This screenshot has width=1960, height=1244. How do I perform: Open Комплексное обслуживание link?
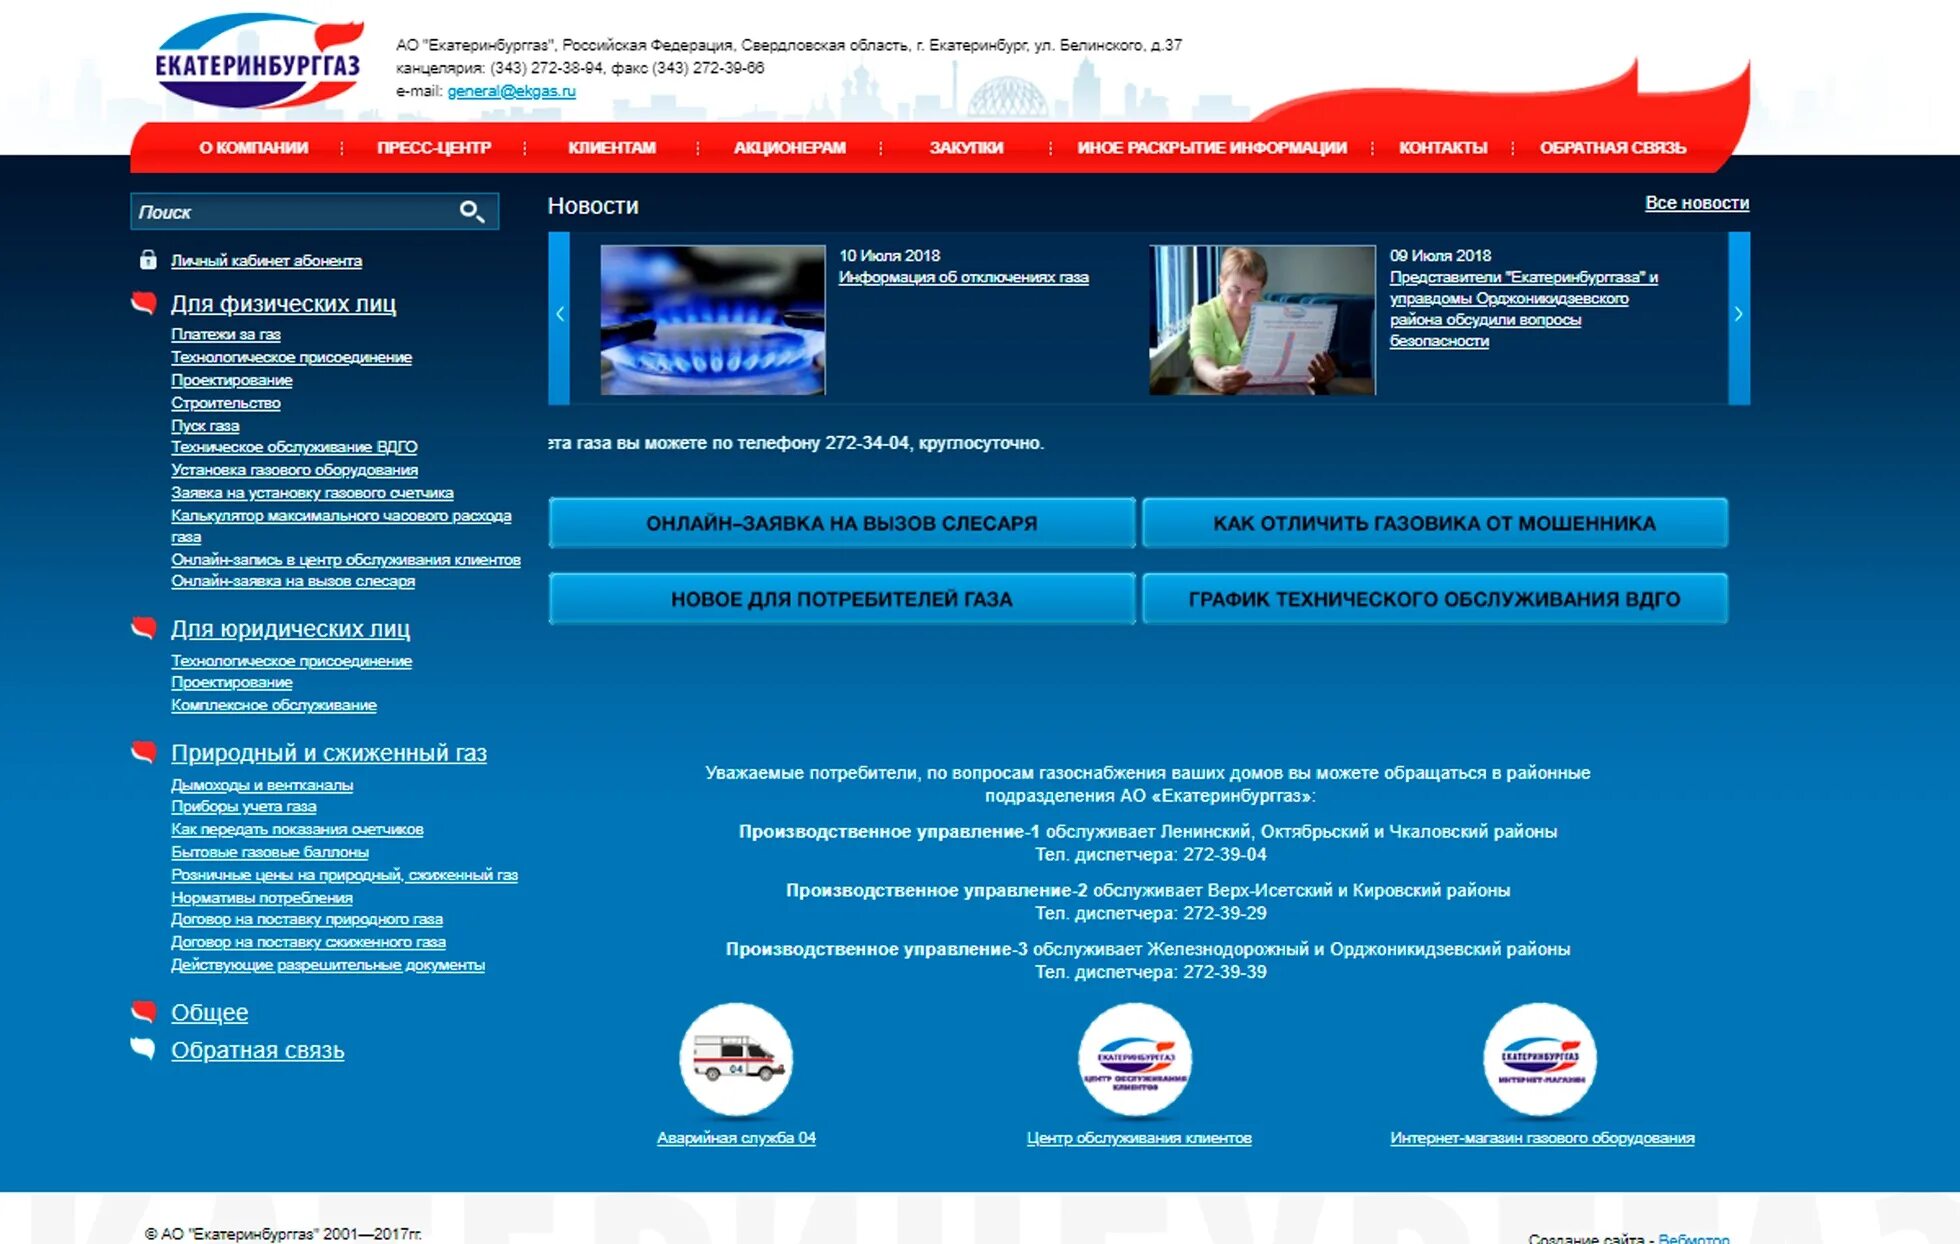click(x=273, y=705)
